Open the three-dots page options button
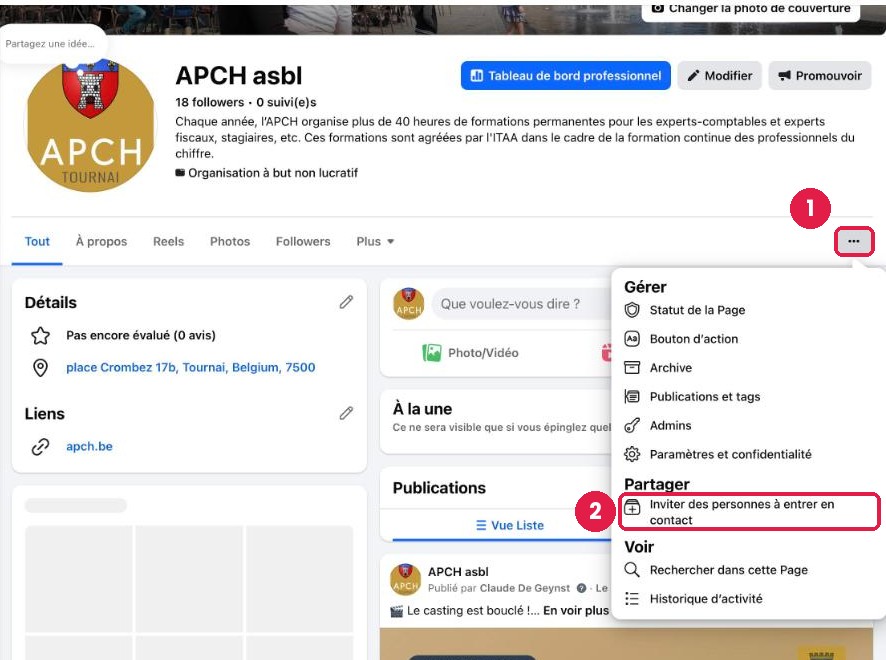The height and width of the screenshot is (660, 886). click(x=853, y=241)
